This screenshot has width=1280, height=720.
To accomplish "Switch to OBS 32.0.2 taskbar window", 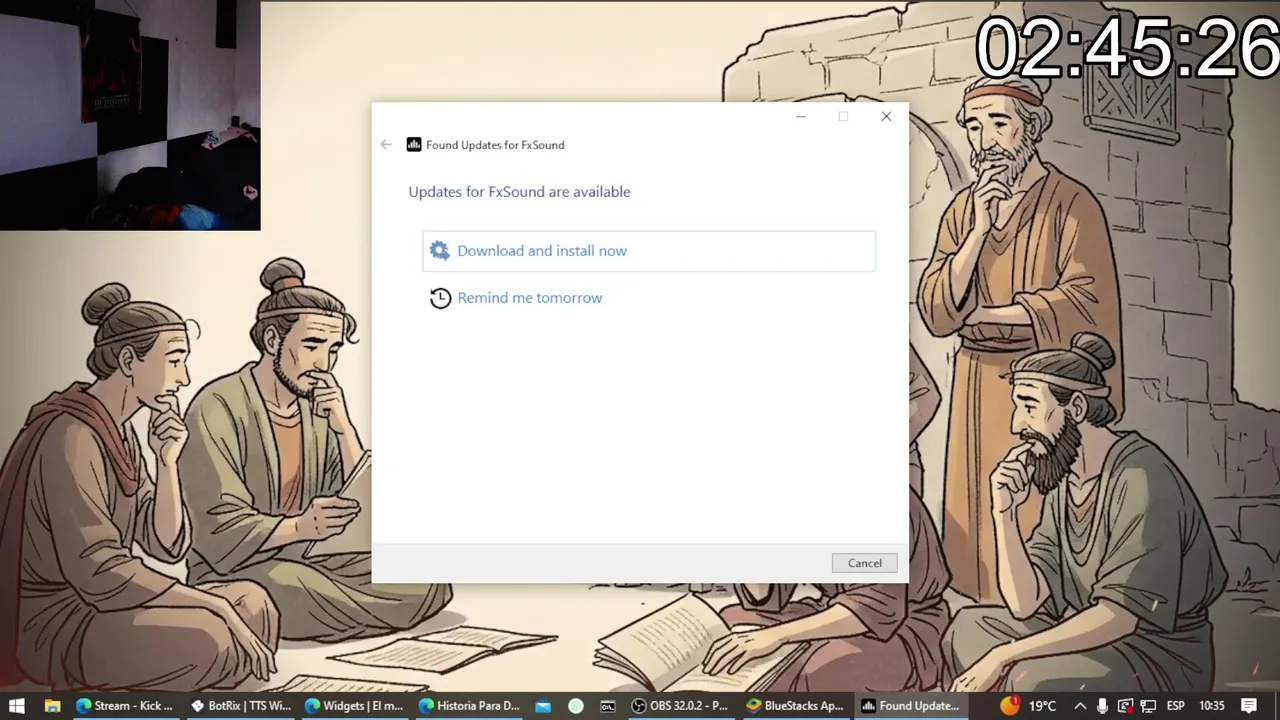I will click(x=681, y=706).
